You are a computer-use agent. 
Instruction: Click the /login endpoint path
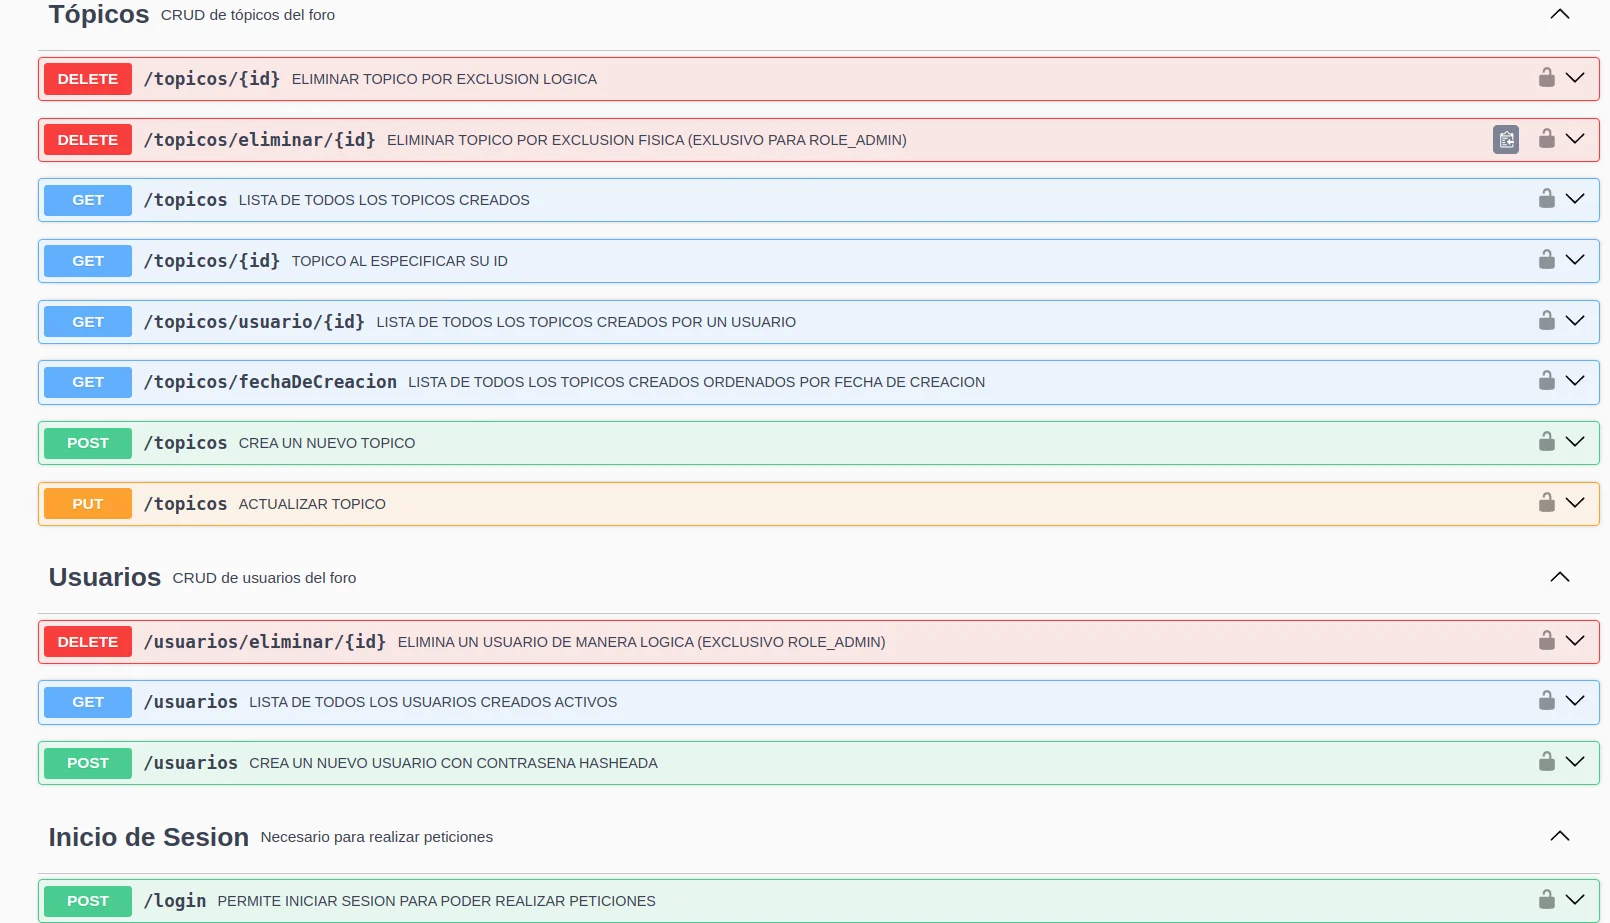tap(175, 901)
